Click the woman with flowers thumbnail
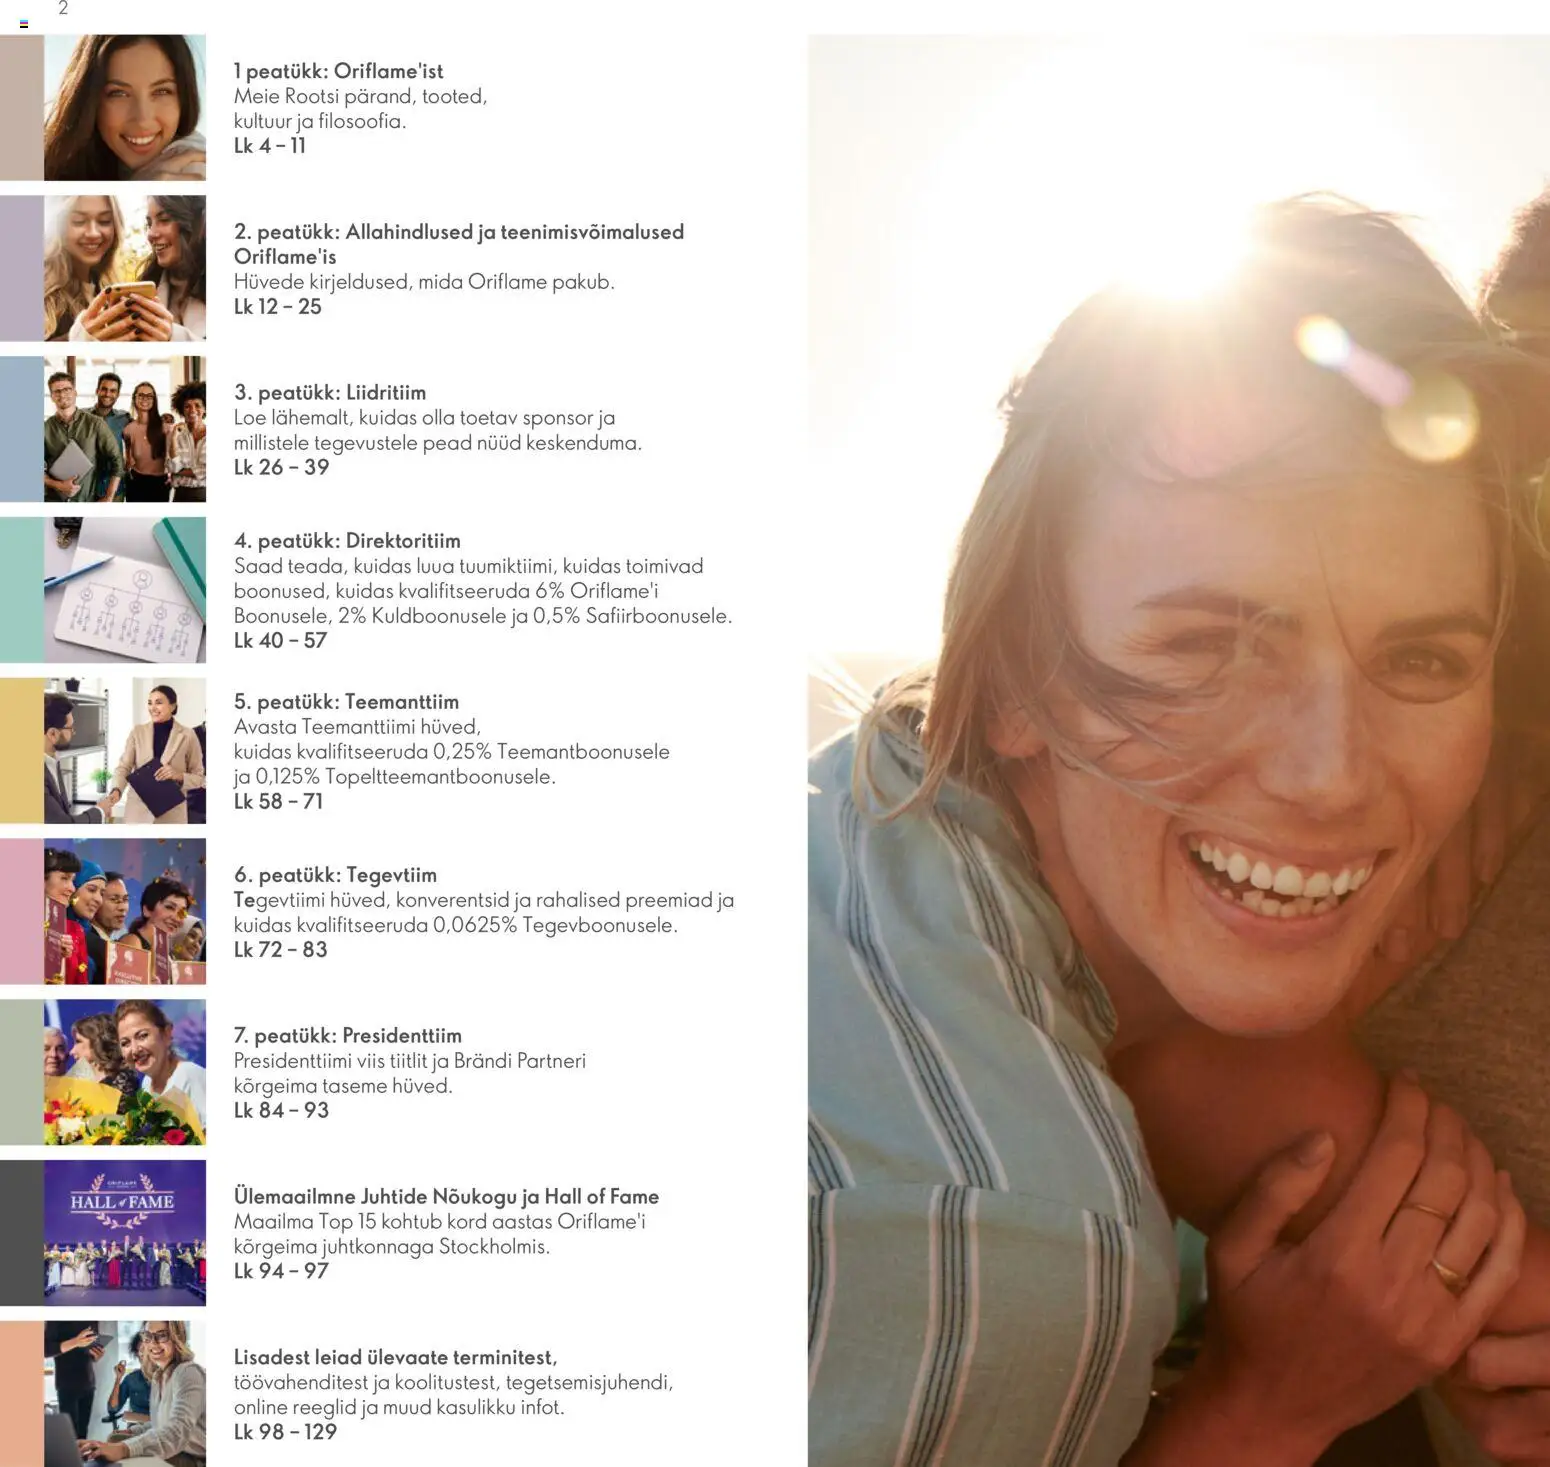1550x1467 pixels. (125, 1072)
